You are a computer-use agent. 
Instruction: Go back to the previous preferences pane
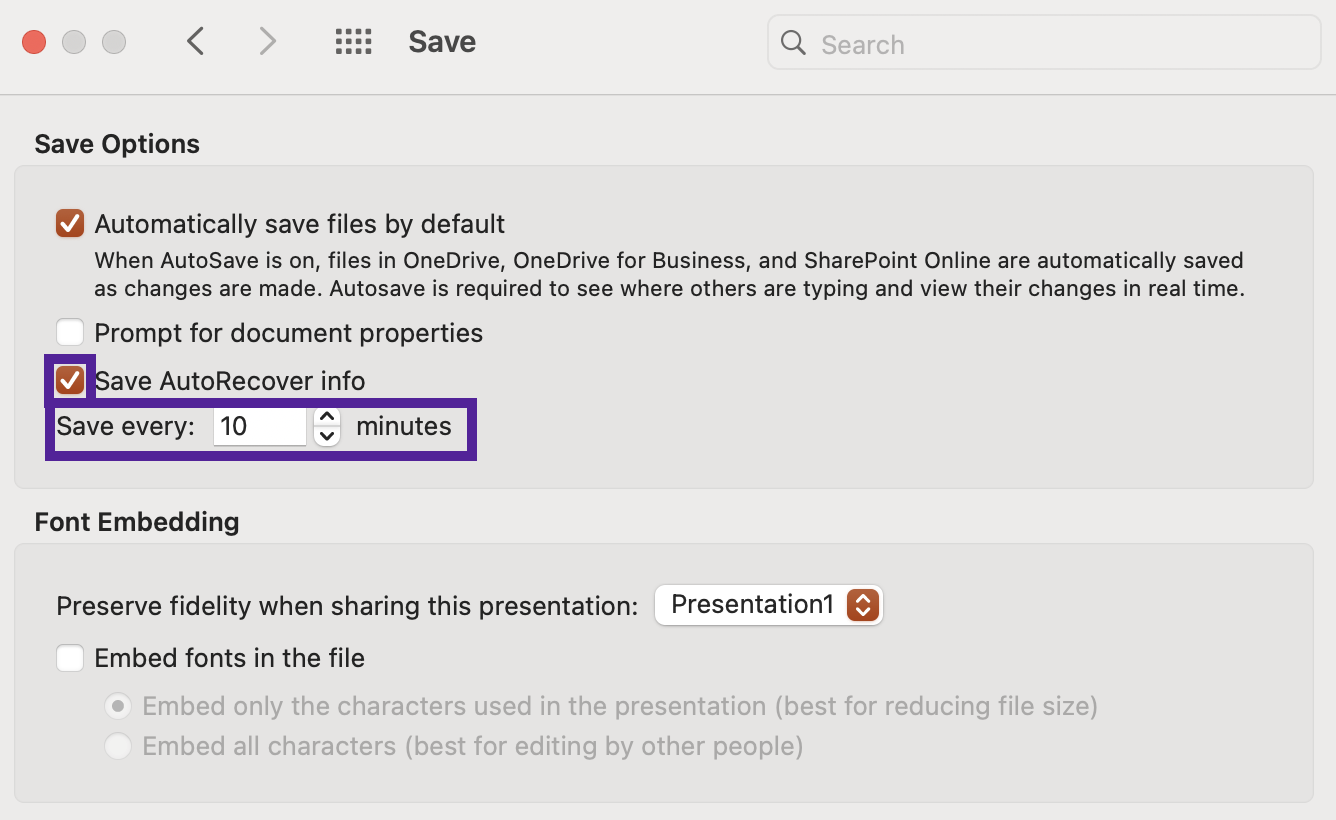pyautogui.click(x=196, y=42)
